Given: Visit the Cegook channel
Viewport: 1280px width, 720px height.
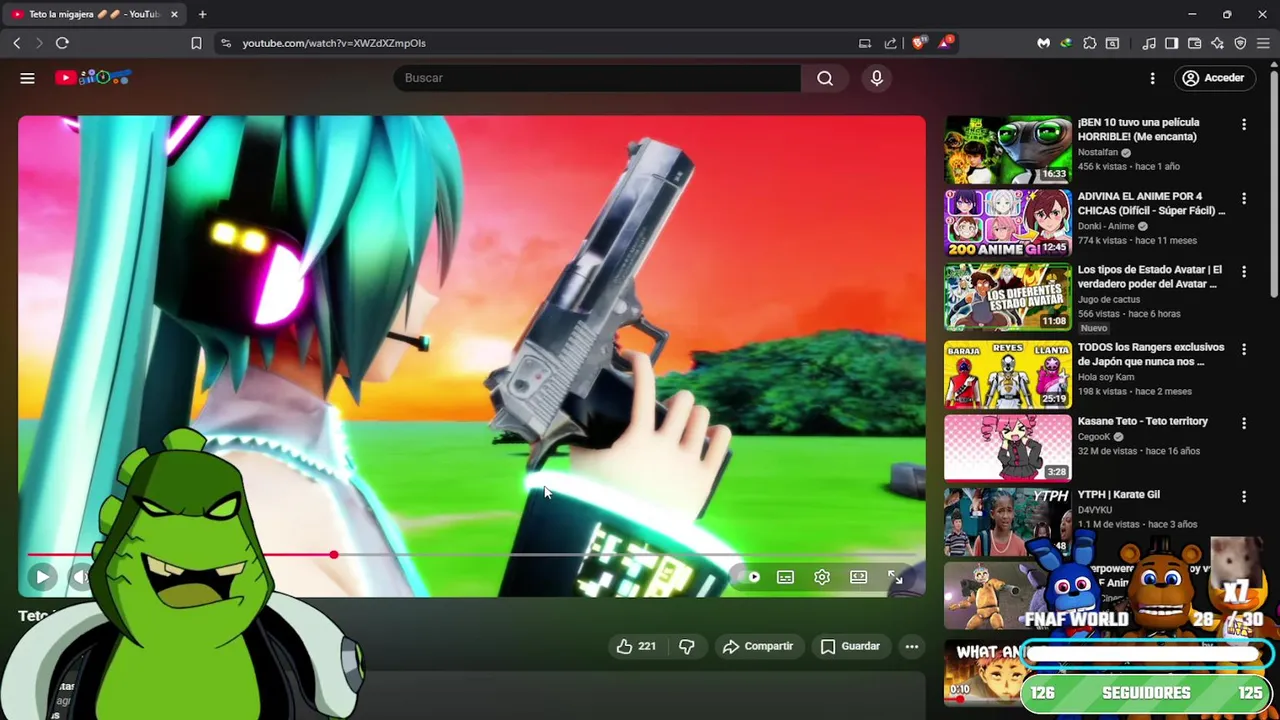Looking at the screenshot, I should click(x=1094, y=436).
